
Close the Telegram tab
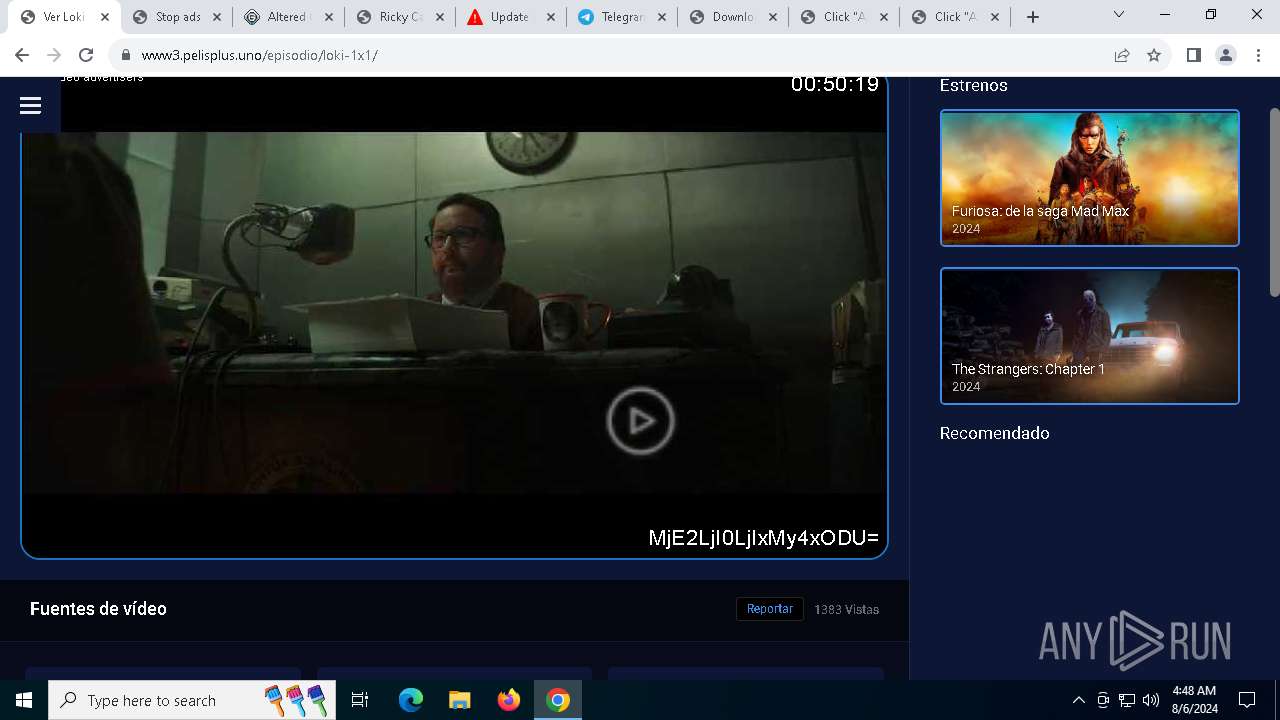click(x=661, y=17)
